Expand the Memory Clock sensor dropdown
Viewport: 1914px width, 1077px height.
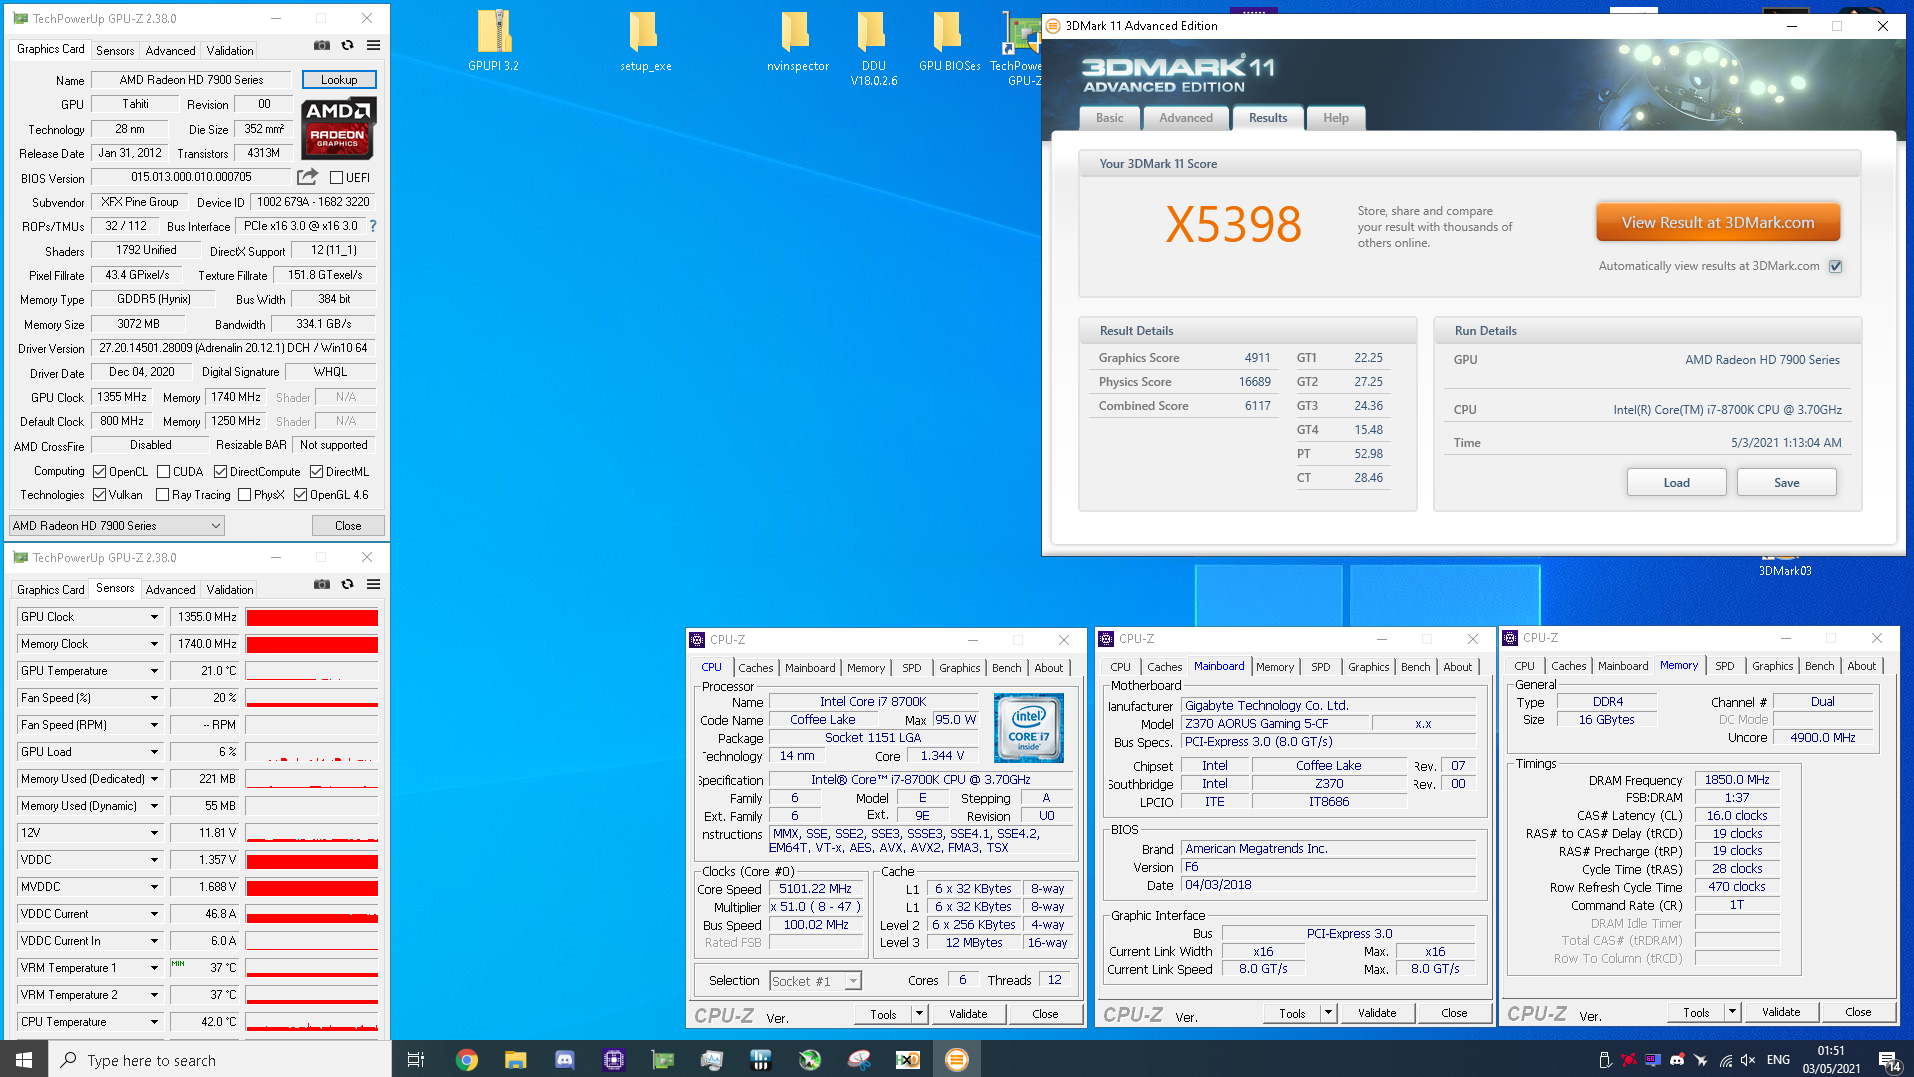pyautogui.click(x=154, y=644)
